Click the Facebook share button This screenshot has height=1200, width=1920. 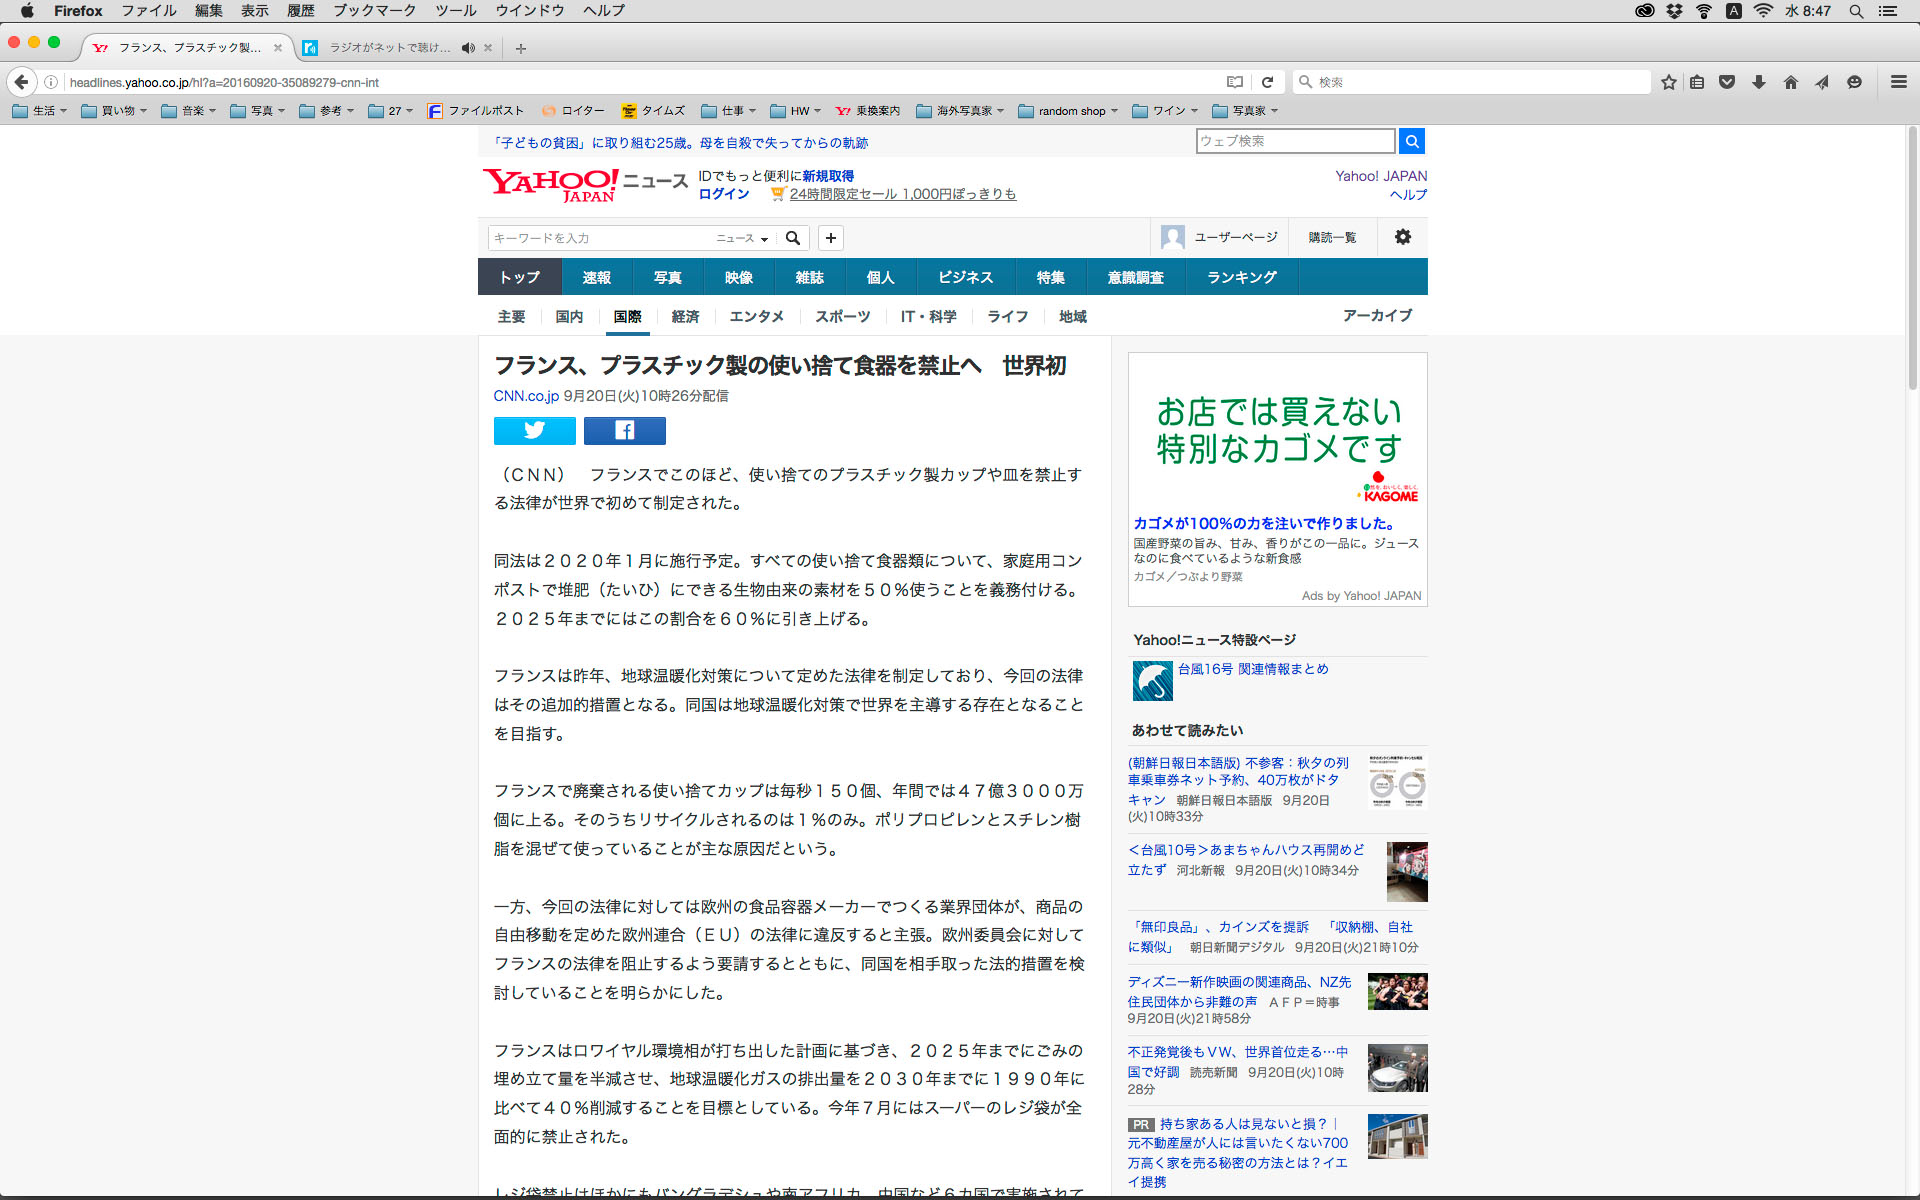tap(624, 431)
